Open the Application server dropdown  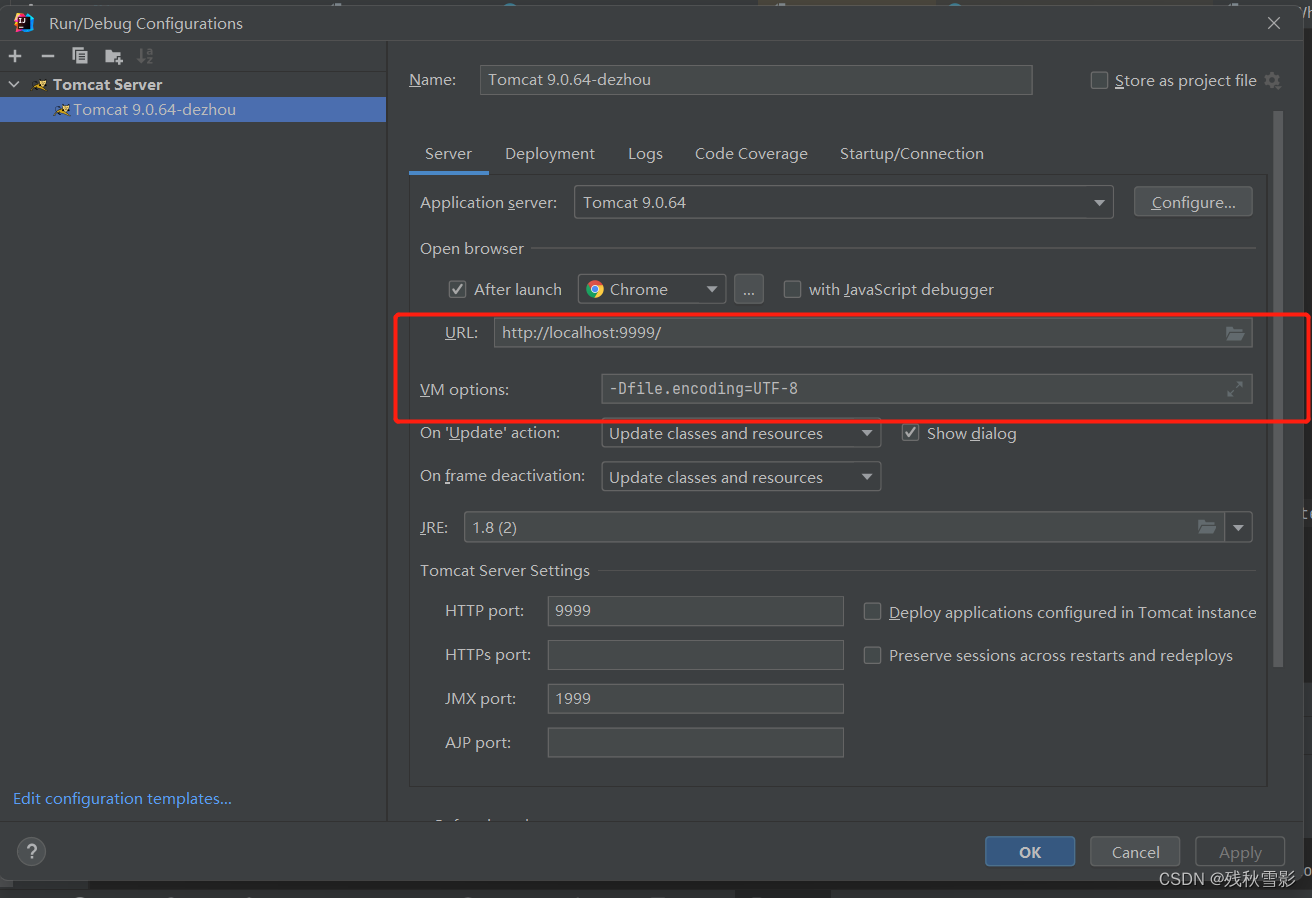click(x=843, y=202)
